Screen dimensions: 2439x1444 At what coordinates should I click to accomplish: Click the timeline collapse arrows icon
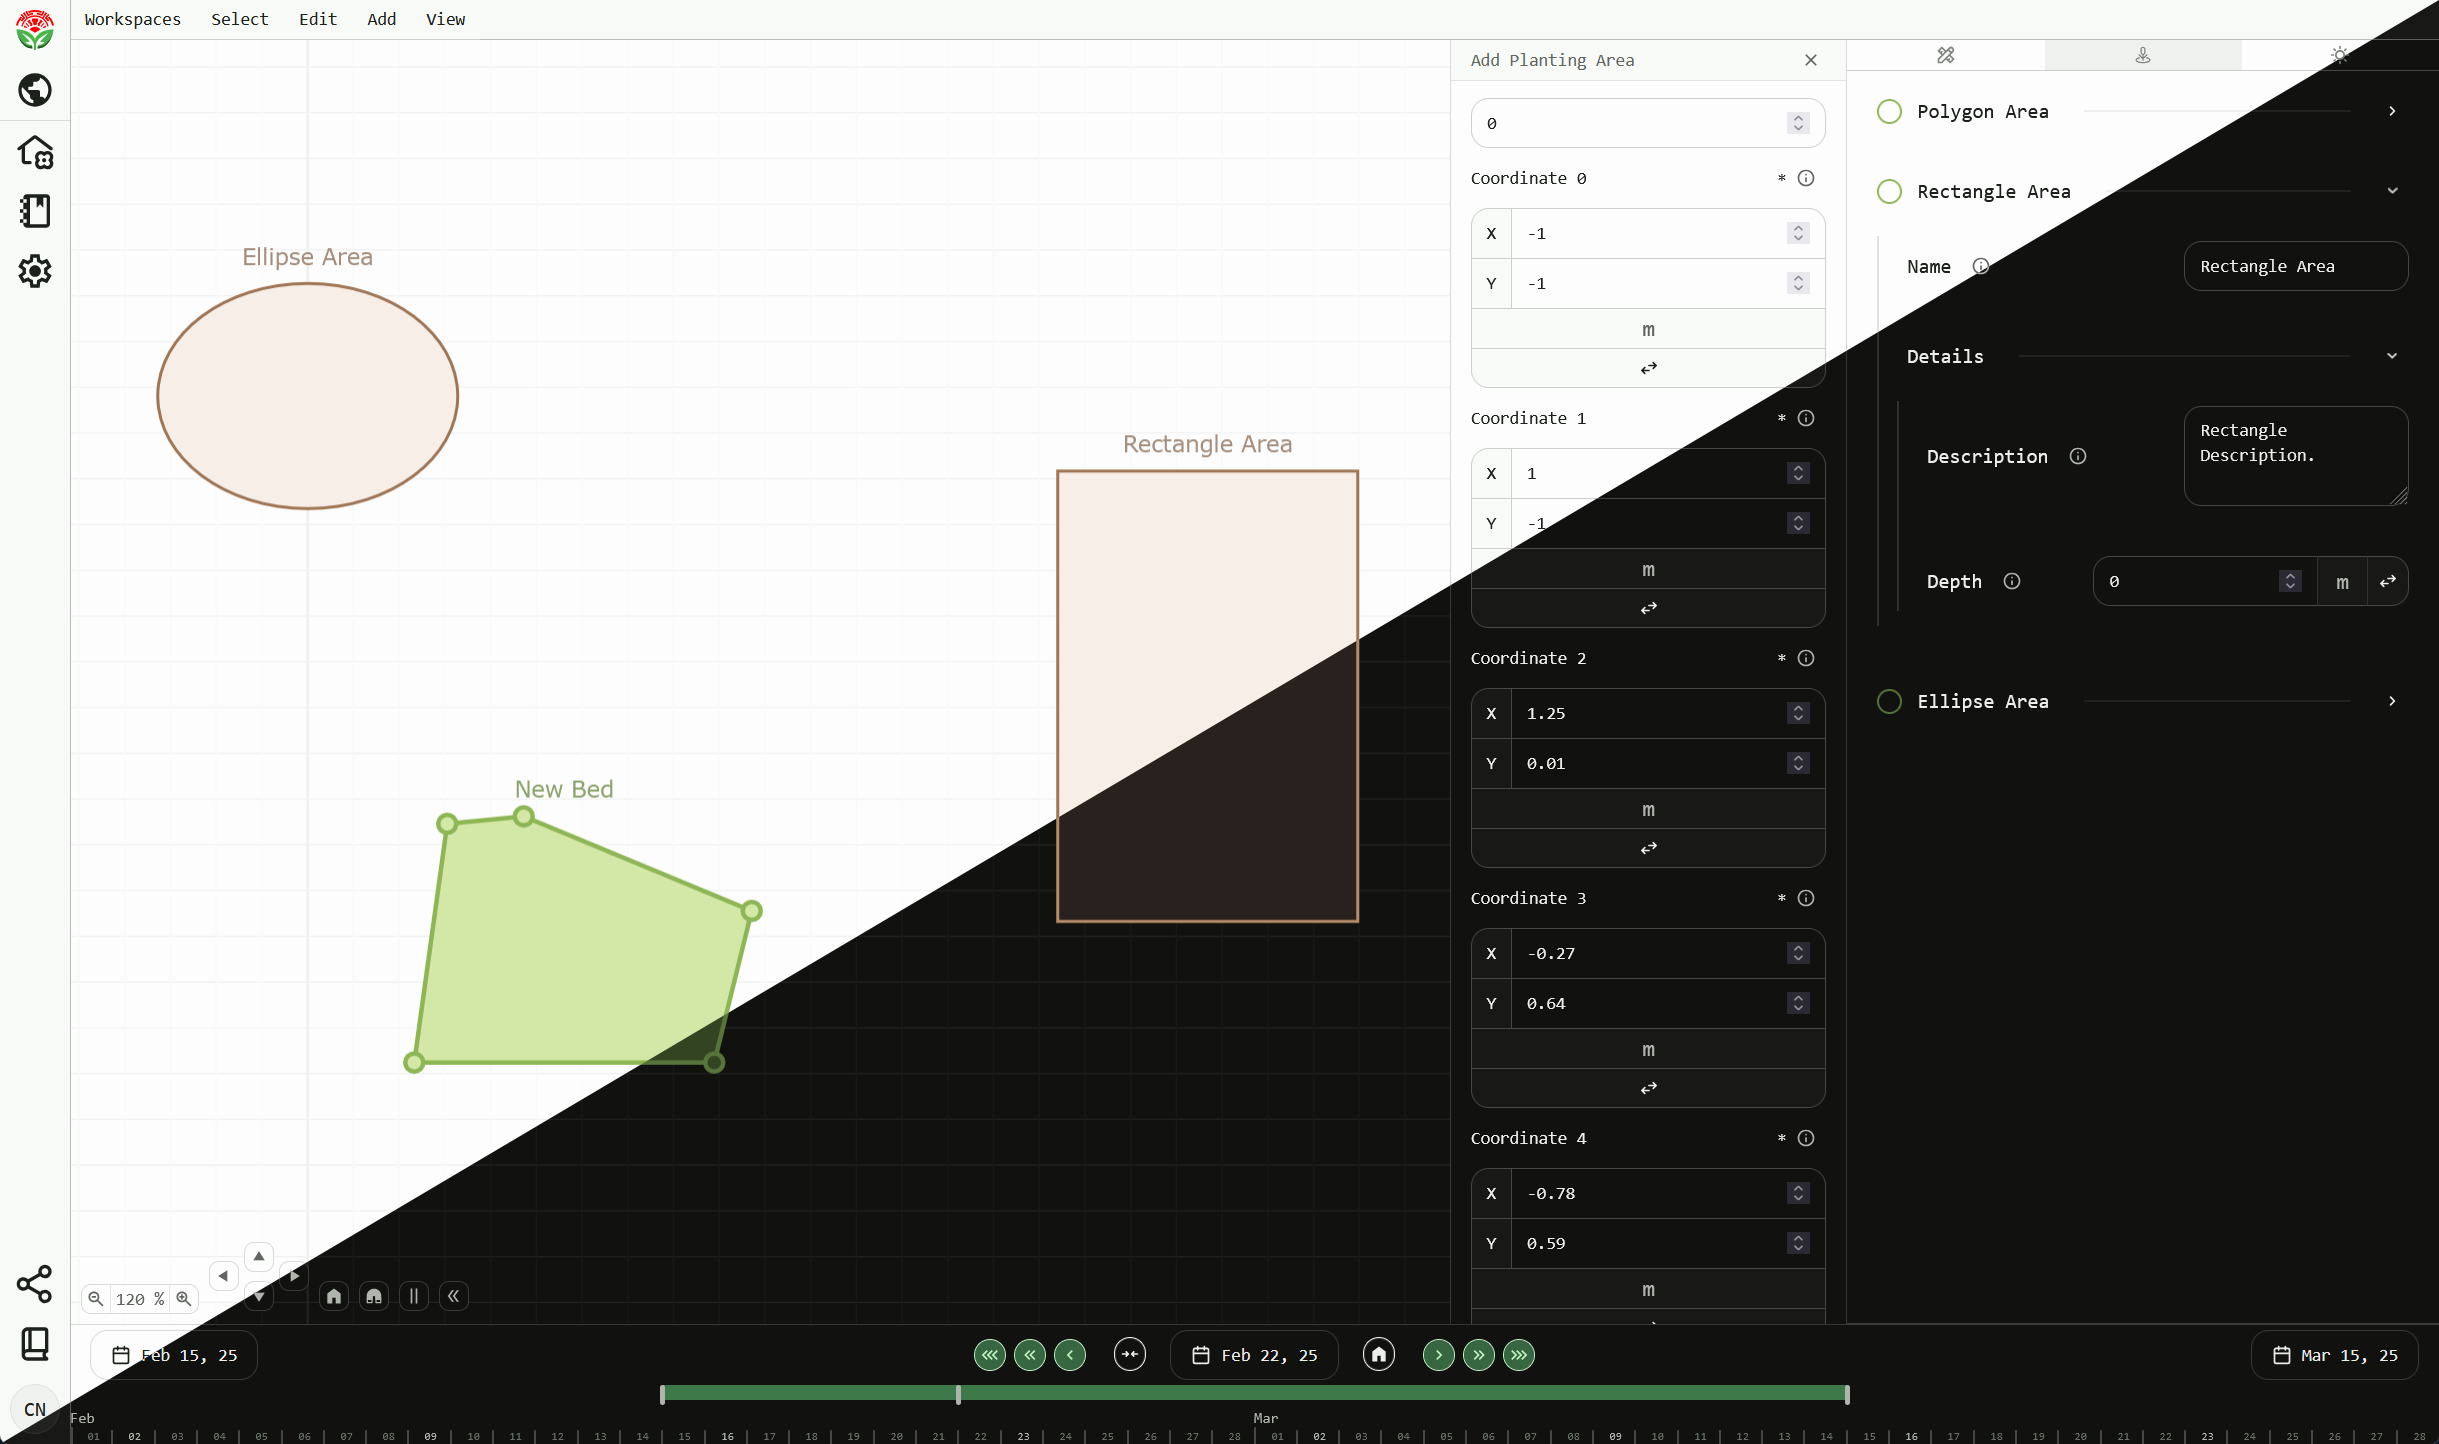coord(1130,1355)
